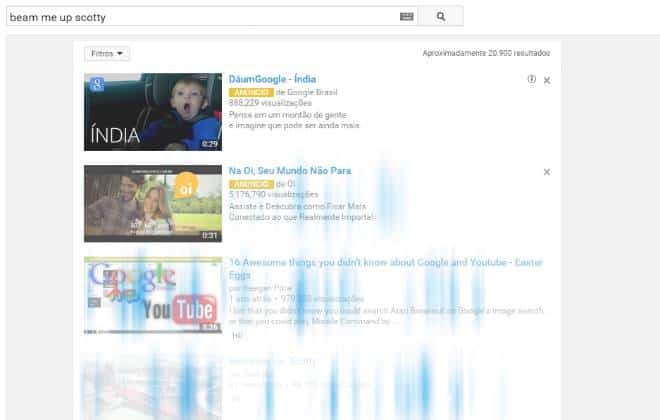Click the HD label under Easter Eggs result
Image resolution: width=660 pixels, height=420 pixels.
tap(237, 335)
